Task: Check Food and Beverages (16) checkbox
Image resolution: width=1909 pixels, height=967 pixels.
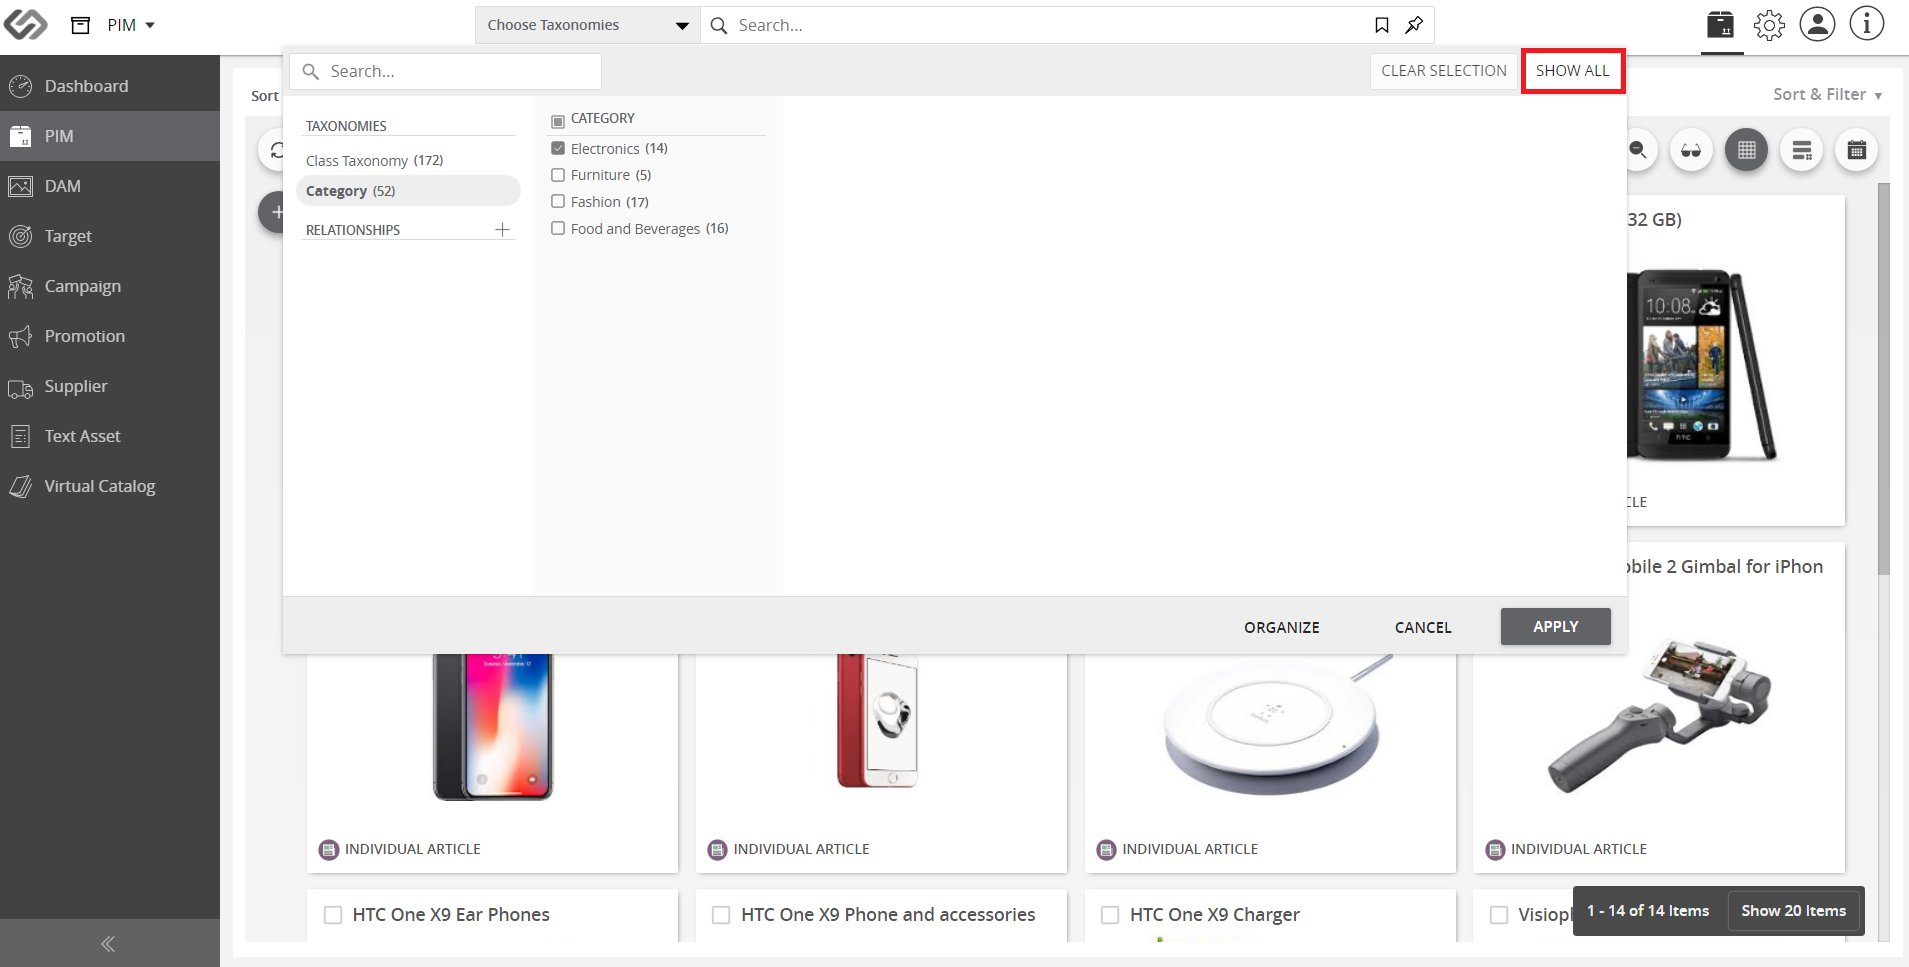Action: (x=558, y=229)
